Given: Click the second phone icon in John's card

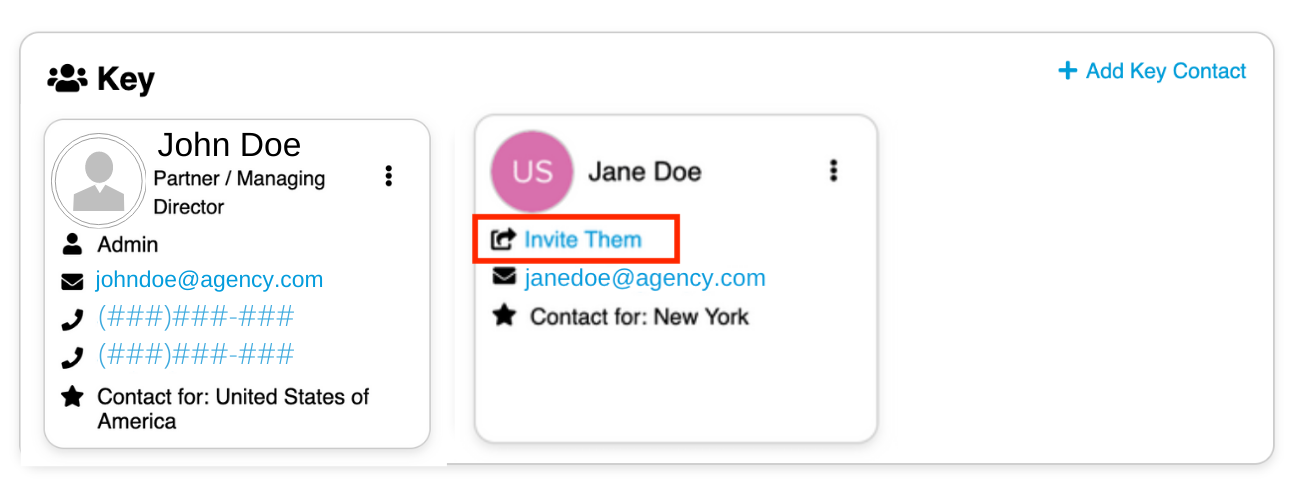Looking at the screenshot, I should click(x=72, y=358).
